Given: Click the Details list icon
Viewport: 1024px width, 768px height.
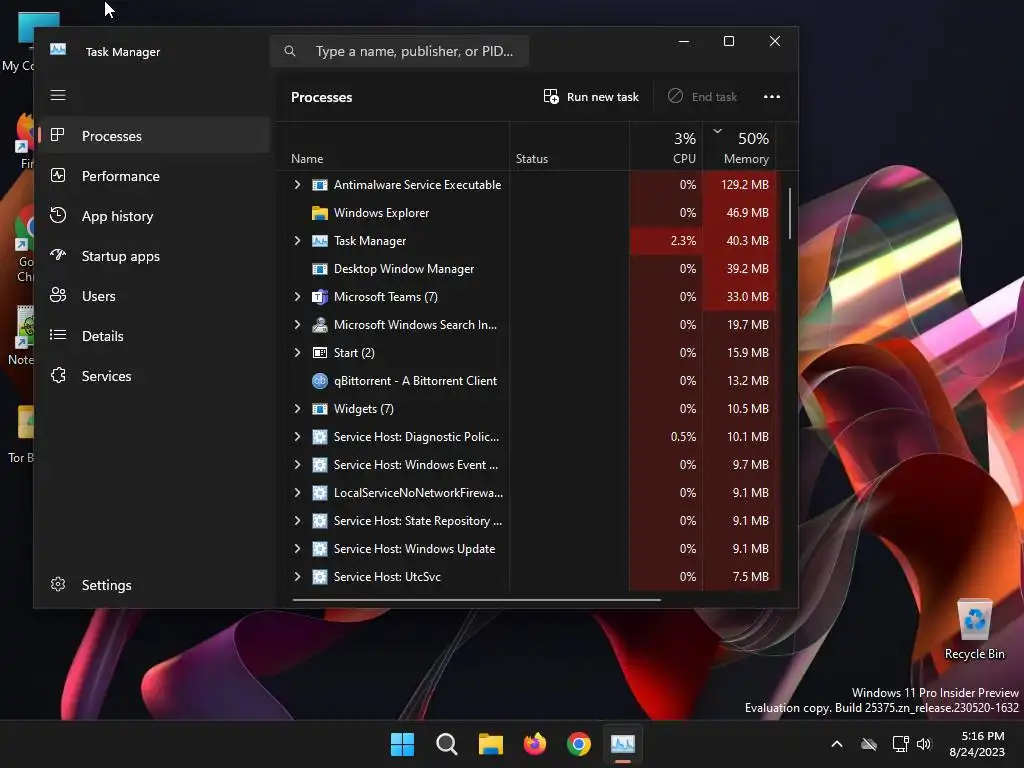Looking at the screenshot, I should coord(58,335).
